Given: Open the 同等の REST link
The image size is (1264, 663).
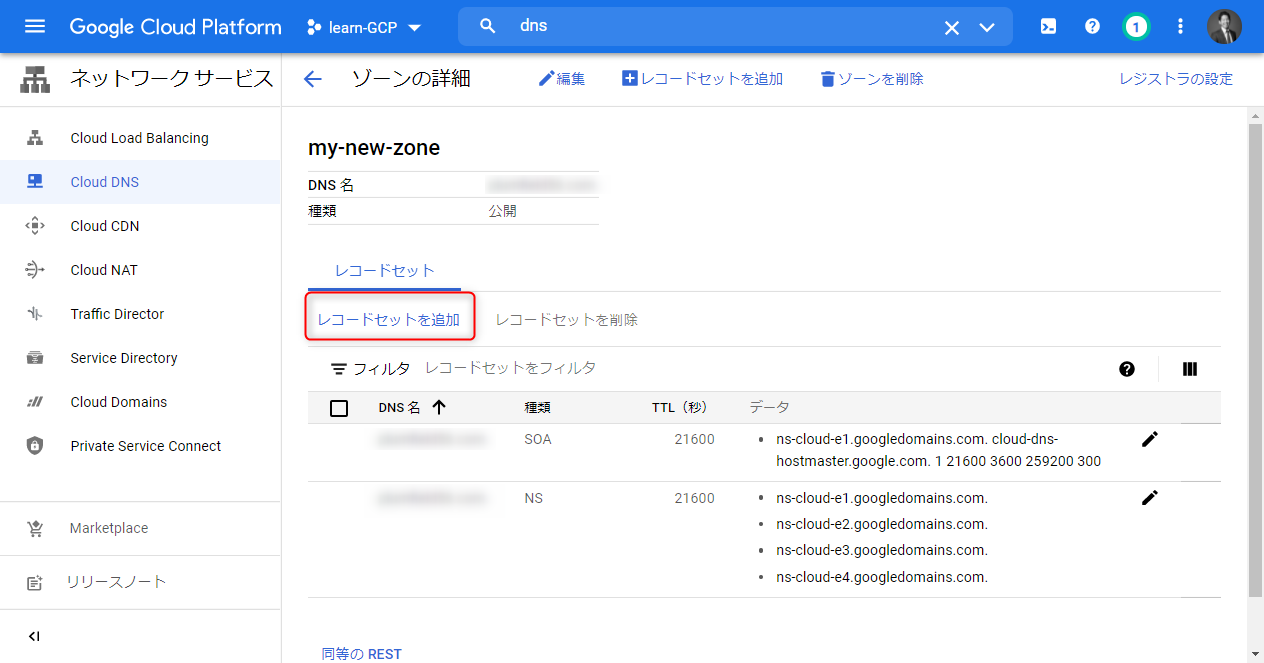Looking at the screenshot, I should [361, 654].
